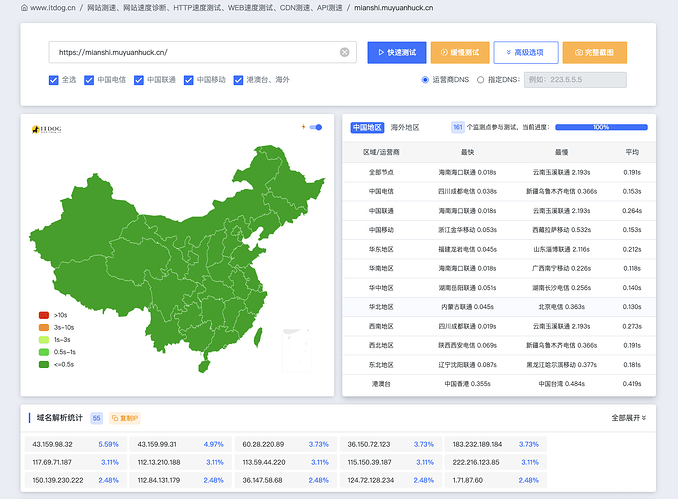Click the orange 3s-10s legend swatch
Image resolution: width=678 pixels, height=499 pixels.
44,327
